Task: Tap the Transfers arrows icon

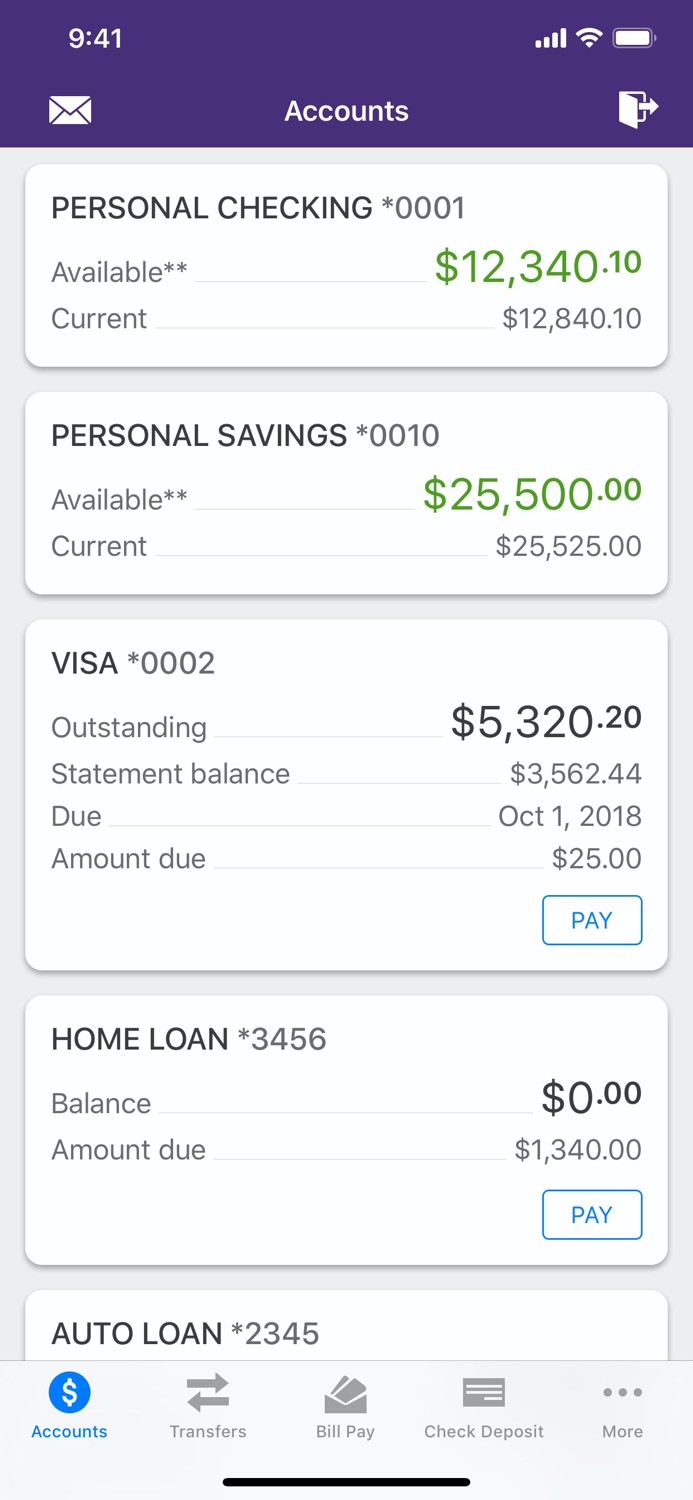Action: point(207,1391)
